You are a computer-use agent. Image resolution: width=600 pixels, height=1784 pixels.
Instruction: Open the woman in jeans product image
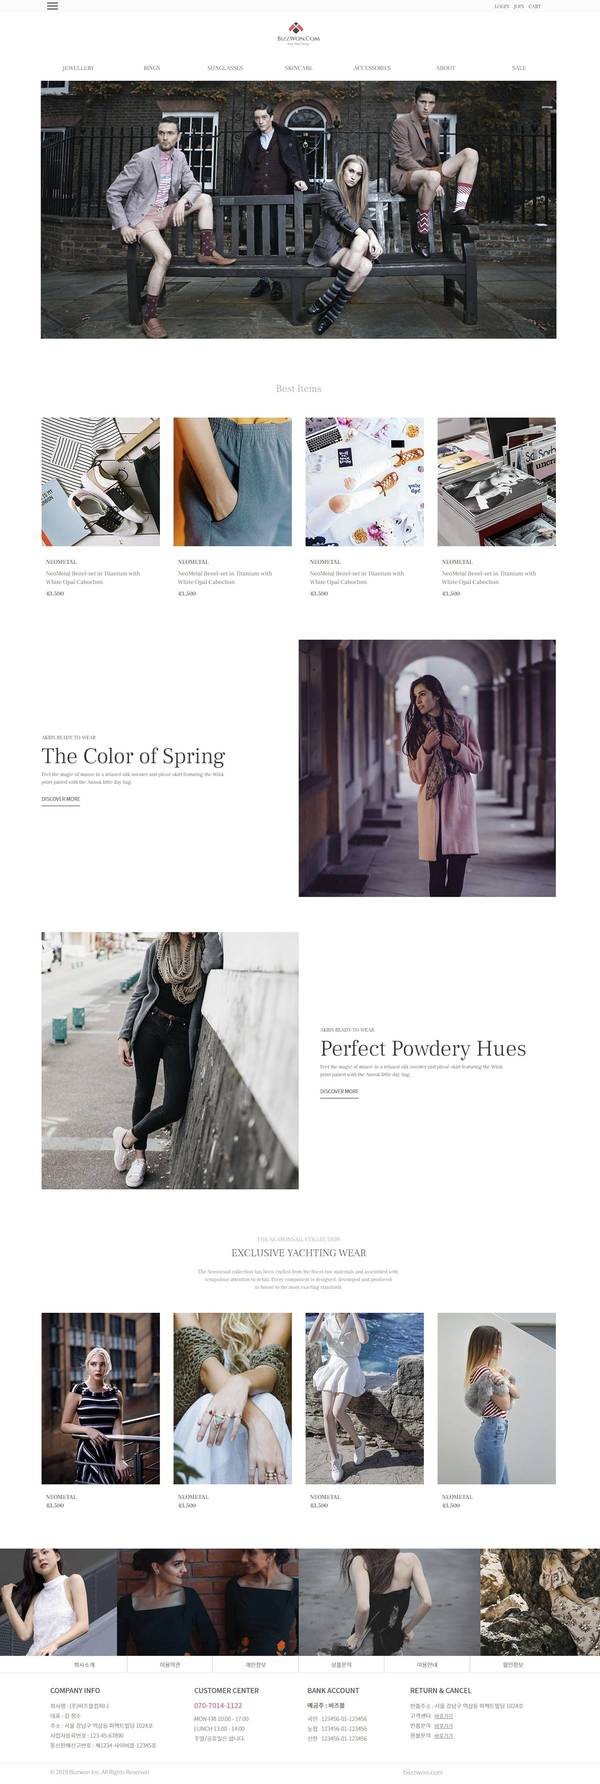(496, 1398)
